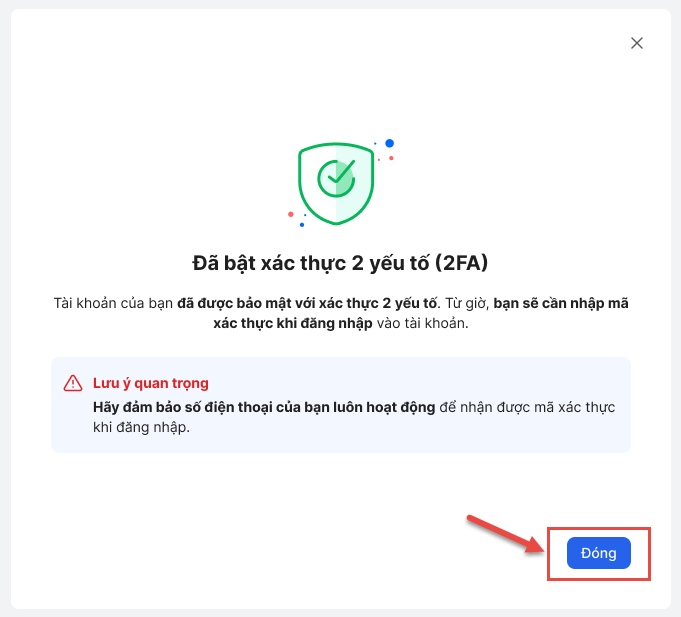681x617 pixels.
Task: Click the large blue dot above the shield
Action: (x=389, y=143)
